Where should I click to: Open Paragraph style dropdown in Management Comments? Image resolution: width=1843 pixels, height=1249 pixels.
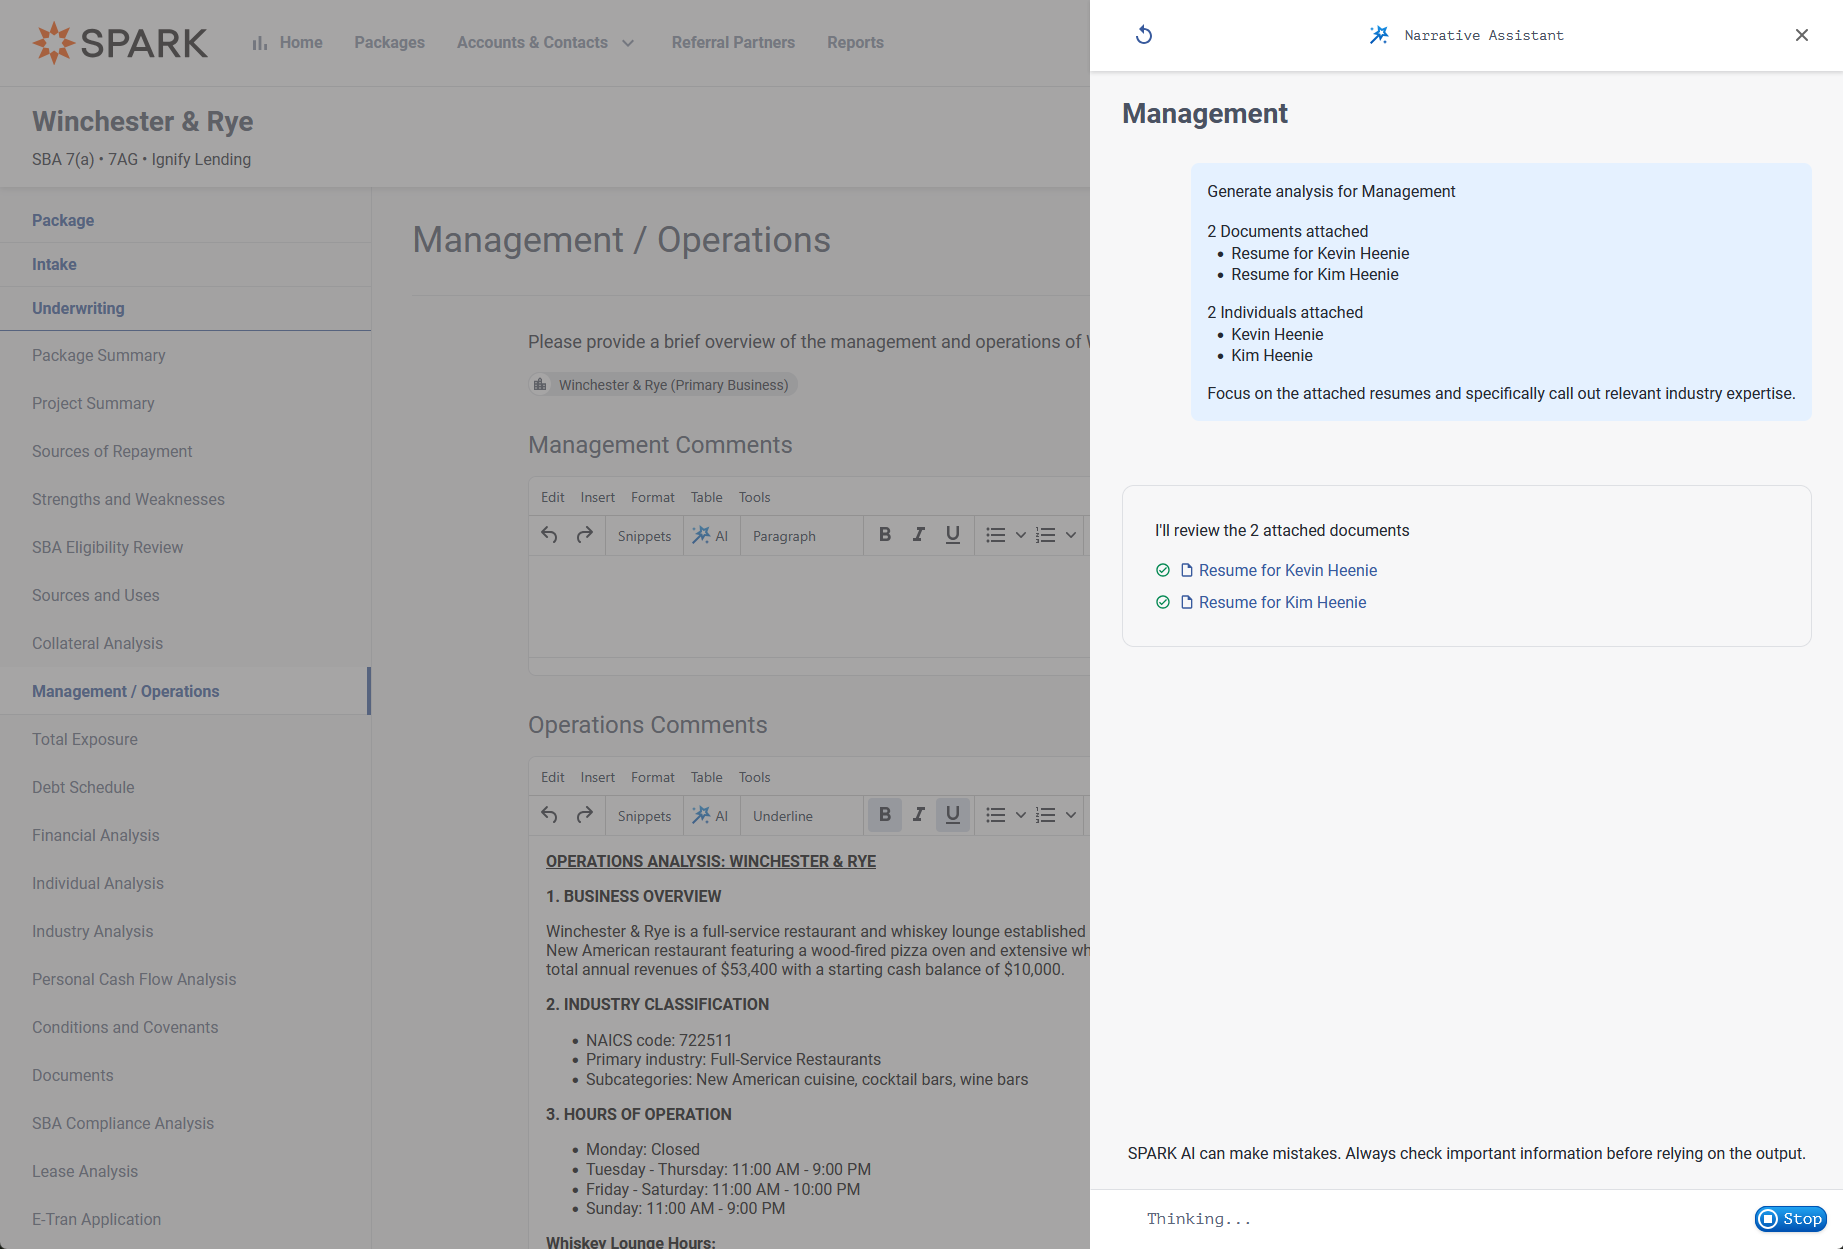802,536
